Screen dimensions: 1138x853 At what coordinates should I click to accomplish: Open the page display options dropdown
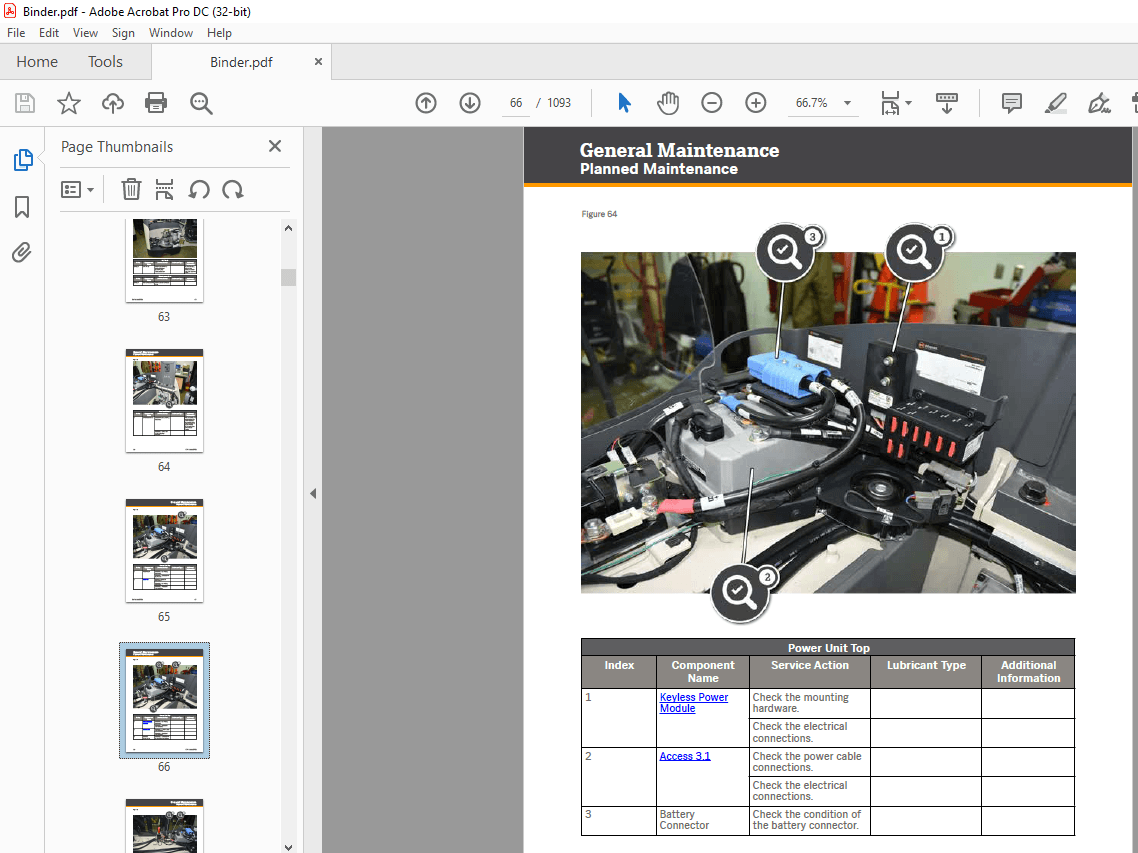pos(906,103)
